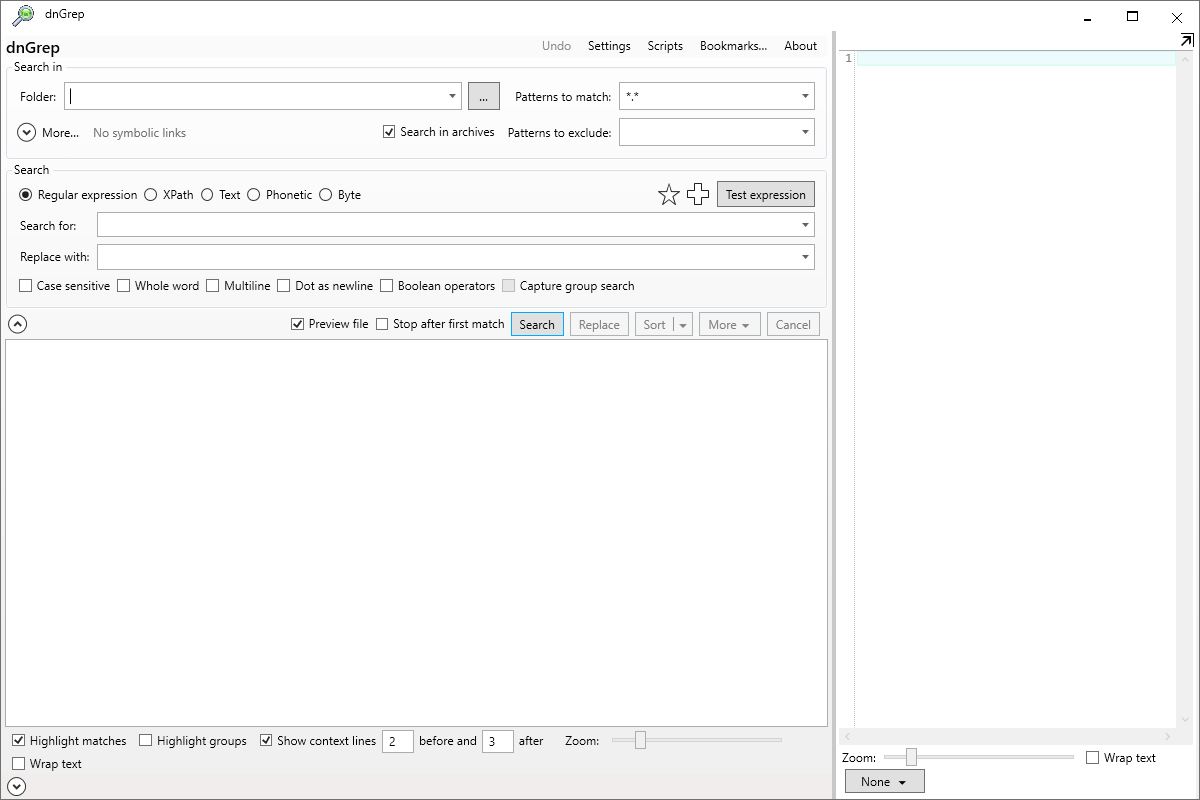
Task: Open the None syntax highlighting dropdown
Action: pos(884,781)
